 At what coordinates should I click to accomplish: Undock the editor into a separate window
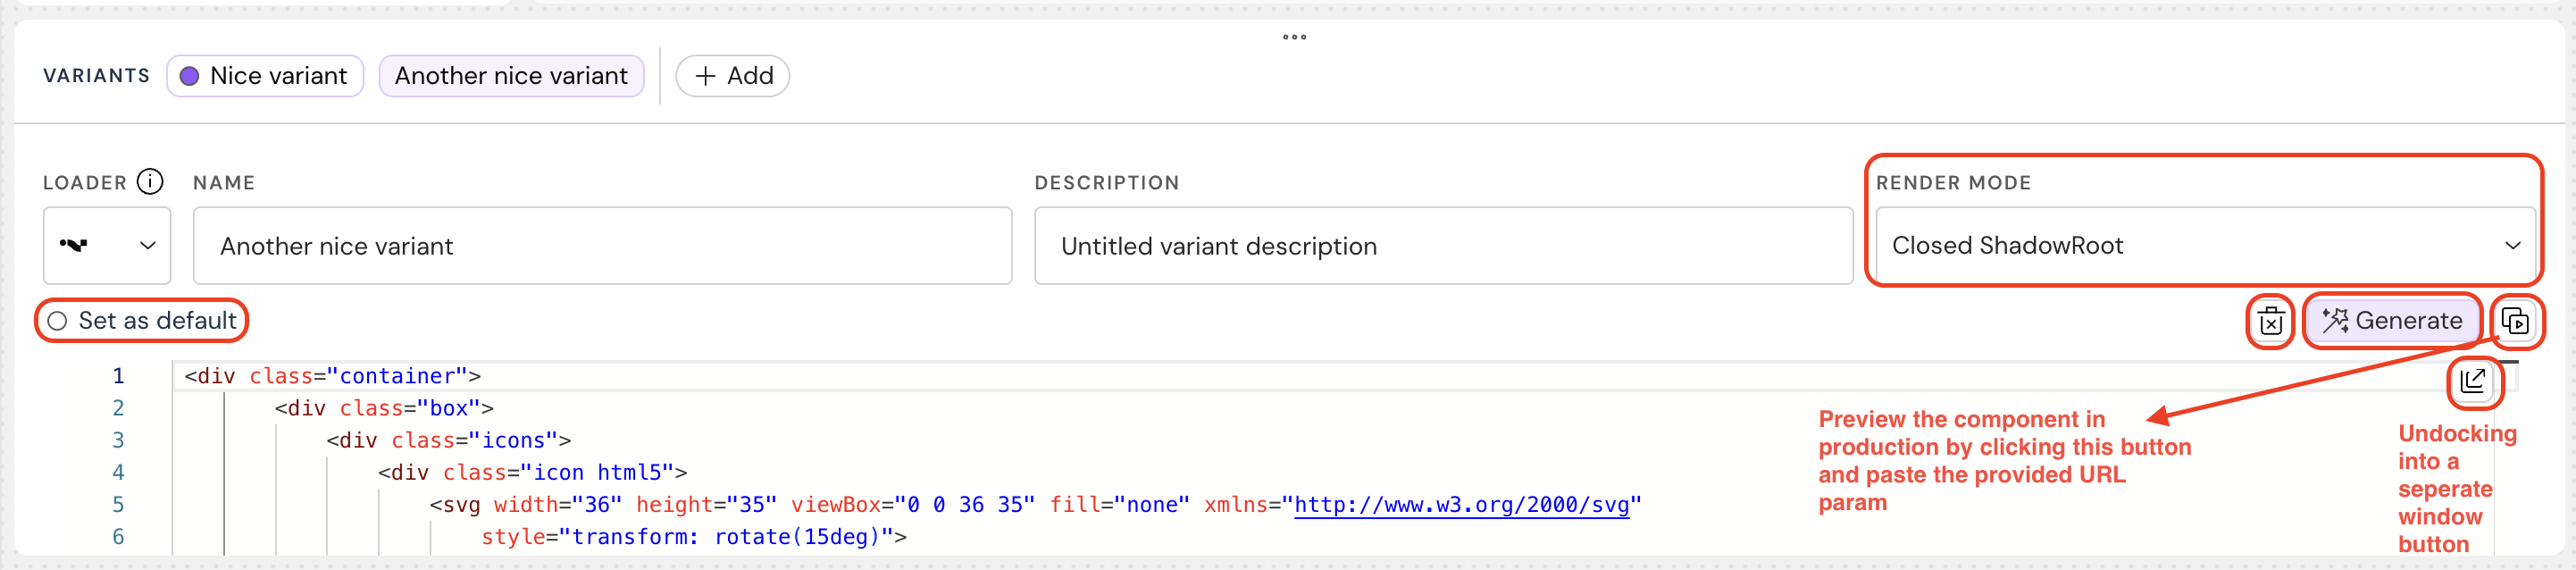click(2473, 381)
